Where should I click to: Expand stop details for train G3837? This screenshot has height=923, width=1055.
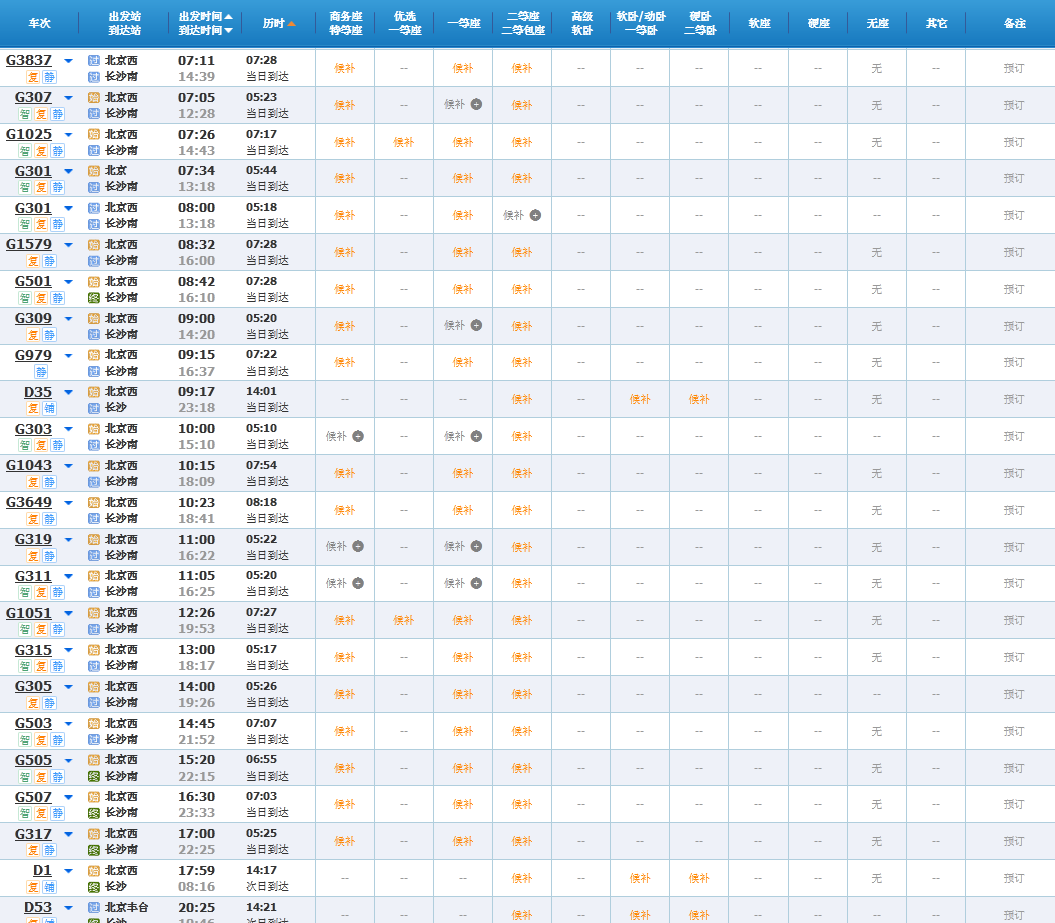click(x=68, y=61)
